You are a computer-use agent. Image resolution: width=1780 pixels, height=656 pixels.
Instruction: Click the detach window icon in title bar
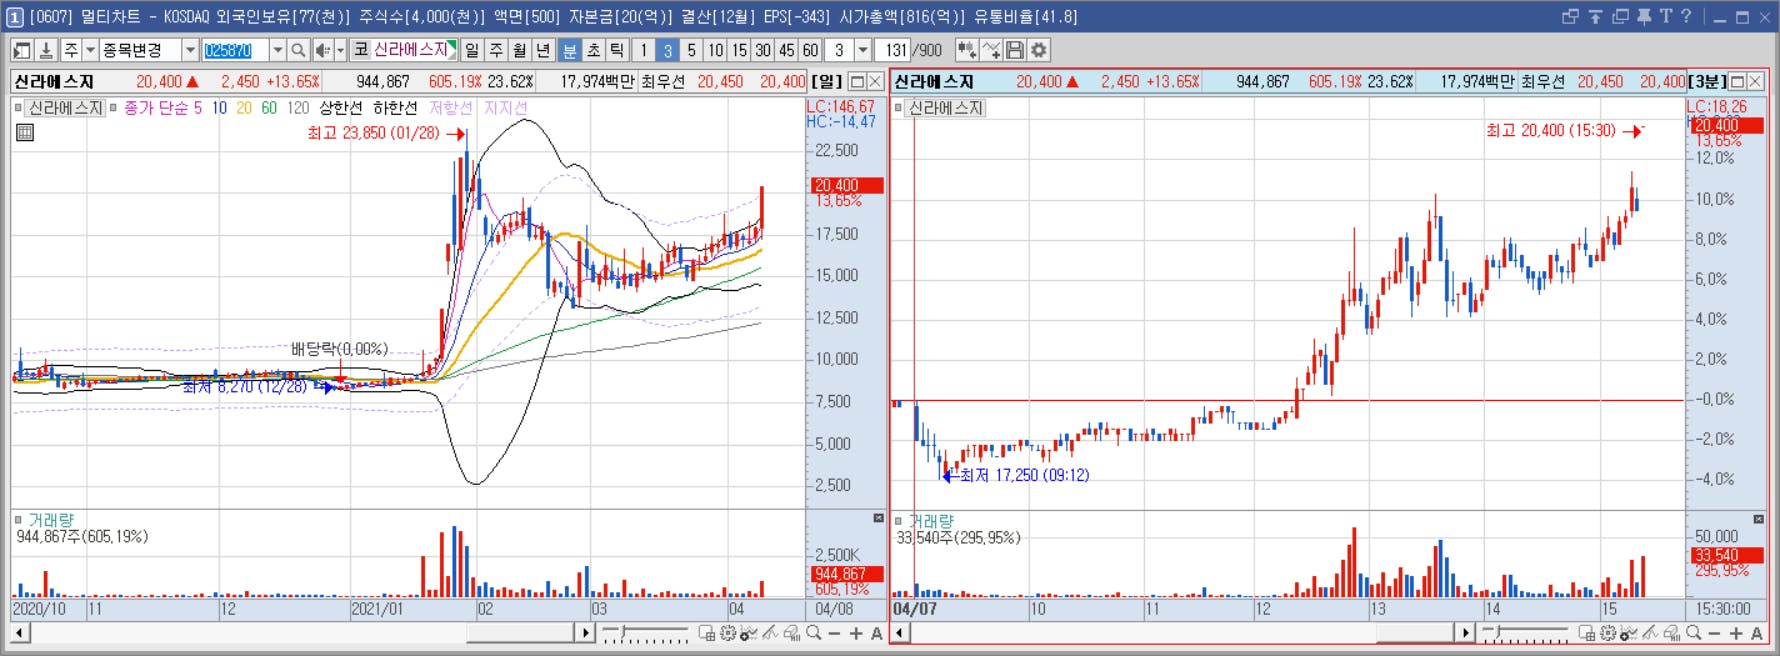point(1570,17)
